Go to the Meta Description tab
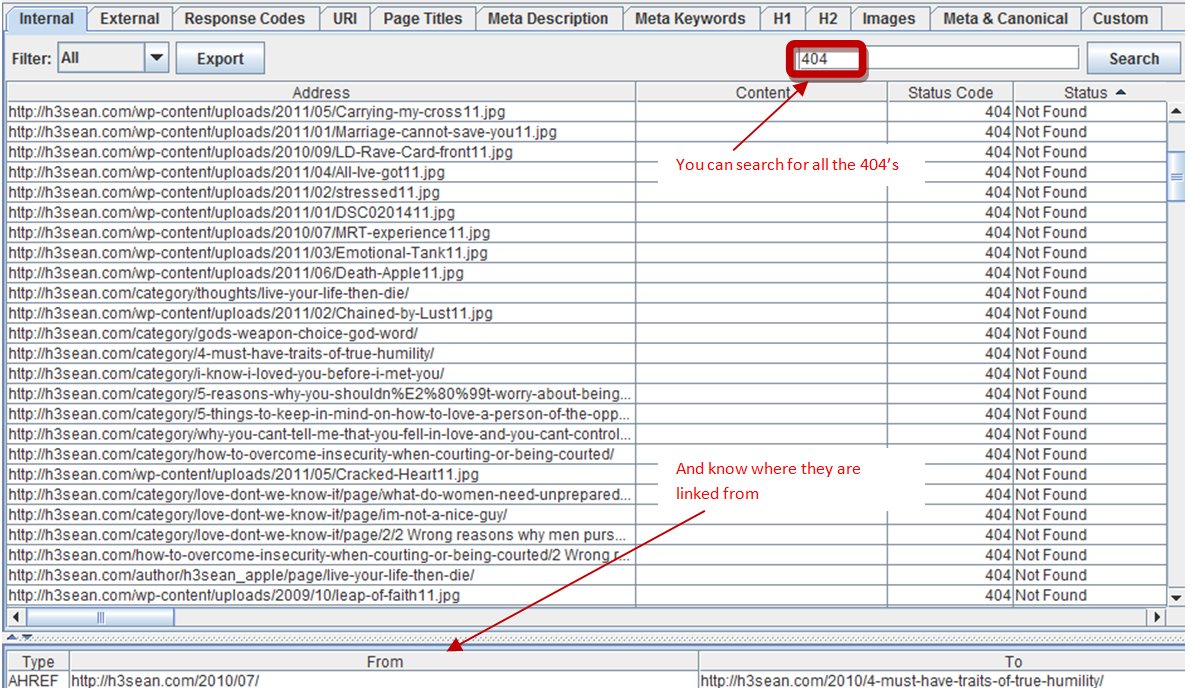Image resolution: width=1190 pixels, height=688 pixels. (547, 18)
